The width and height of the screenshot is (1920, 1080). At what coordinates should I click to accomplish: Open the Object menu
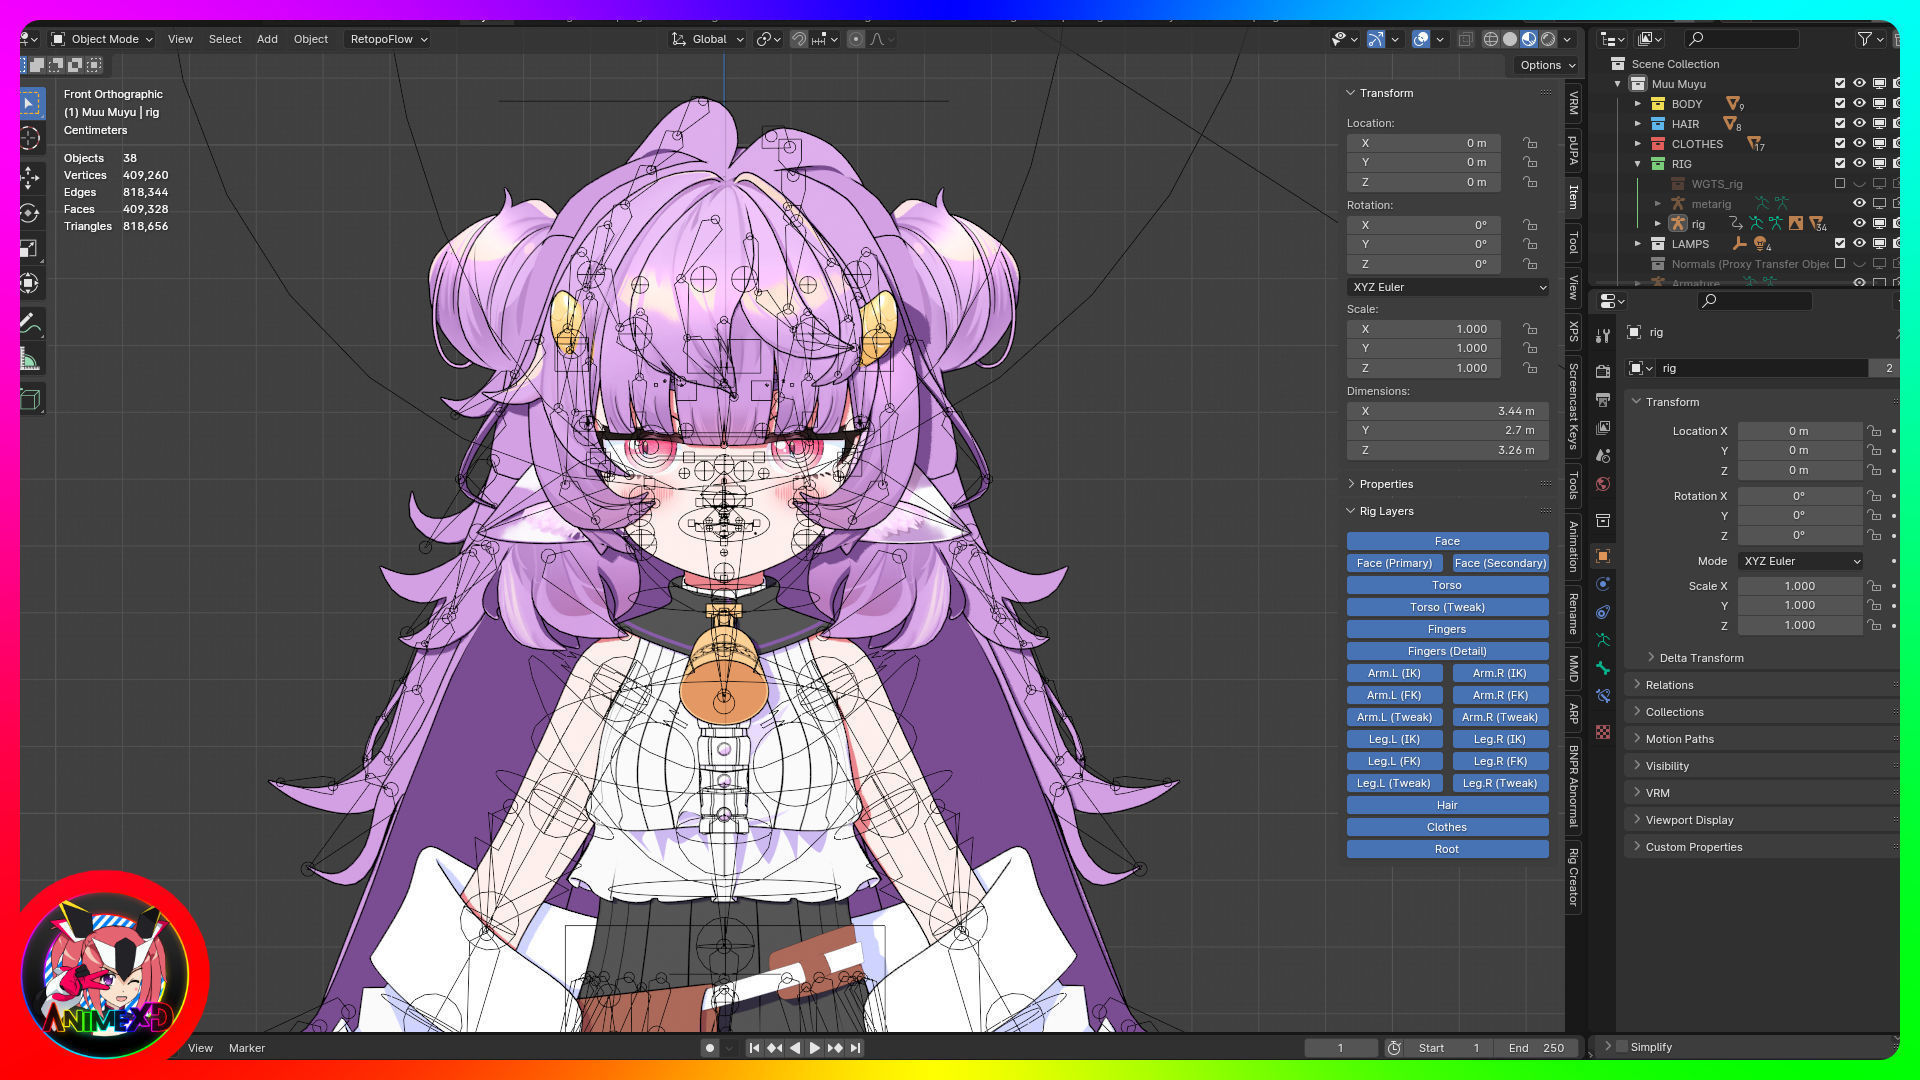310,39
